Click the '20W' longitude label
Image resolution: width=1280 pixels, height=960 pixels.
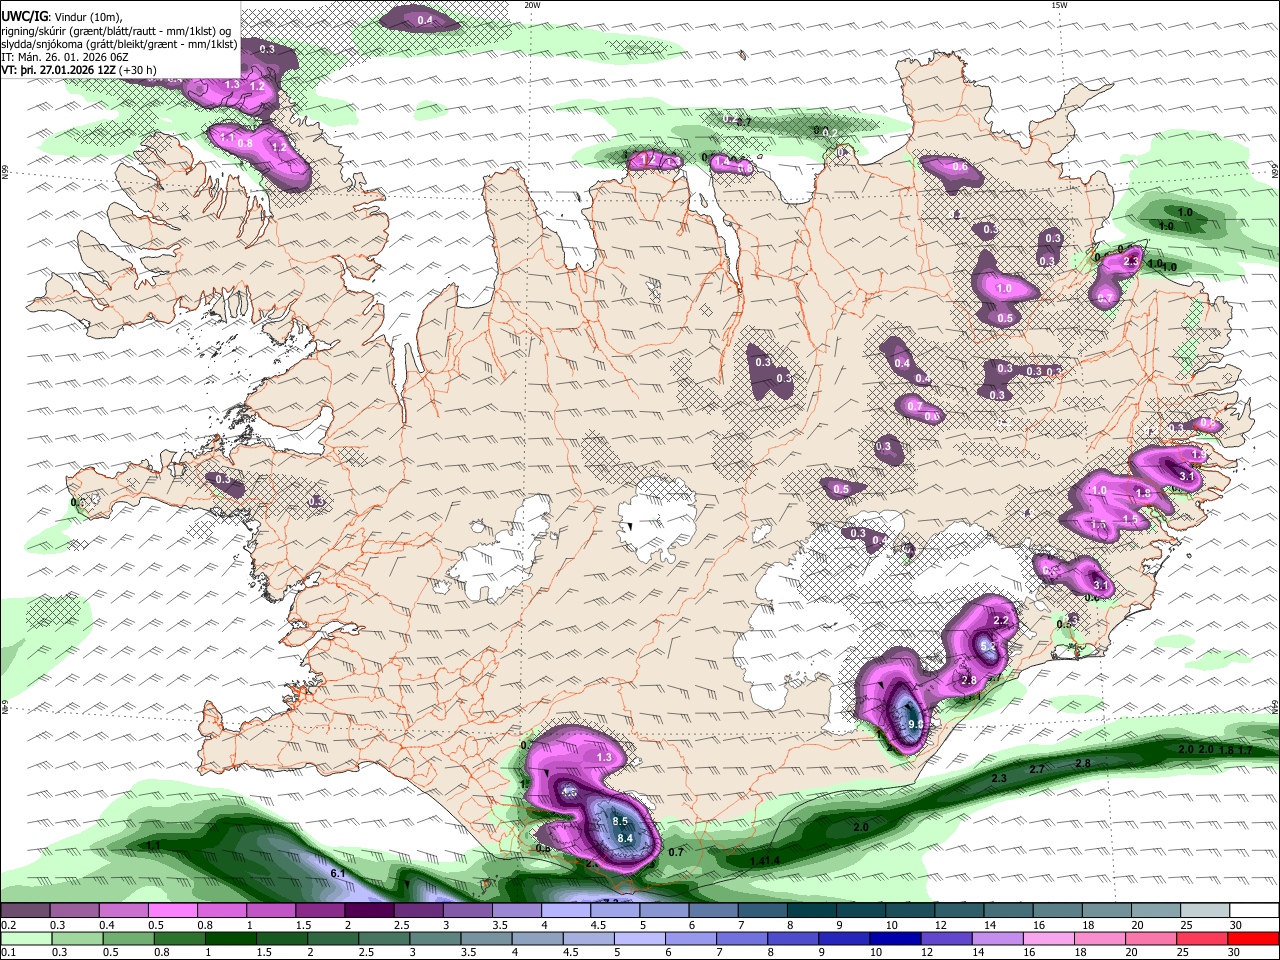point(532,5)
